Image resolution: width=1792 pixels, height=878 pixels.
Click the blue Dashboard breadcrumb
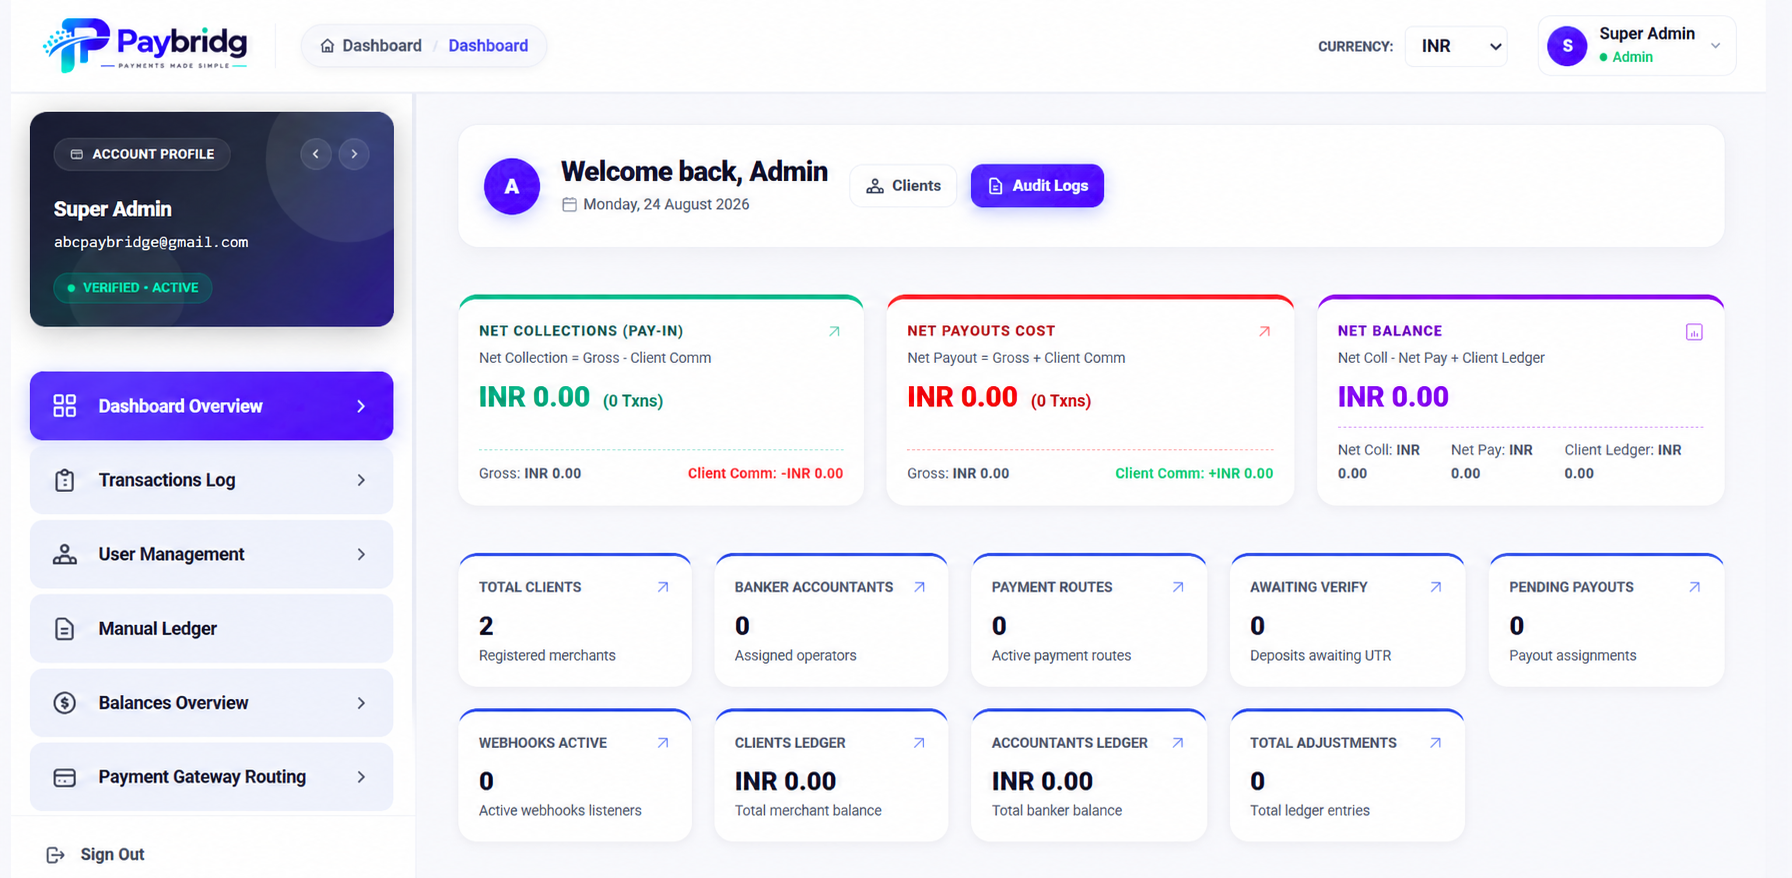(488, 46)
